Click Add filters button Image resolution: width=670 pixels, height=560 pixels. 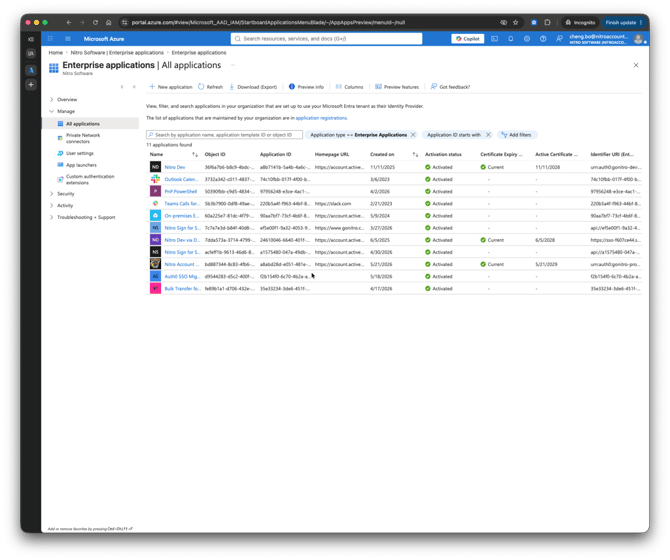pyautogui.click(x=517, y=135)
